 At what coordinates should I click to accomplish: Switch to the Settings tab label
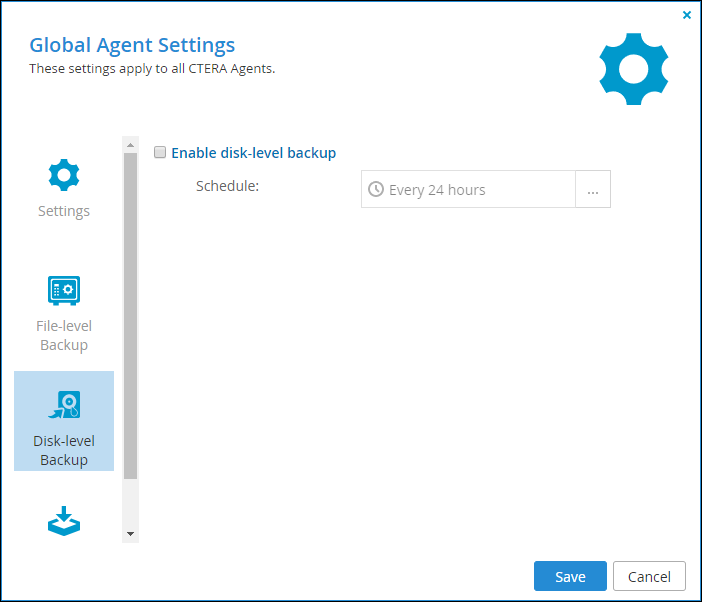coord(64,211)
